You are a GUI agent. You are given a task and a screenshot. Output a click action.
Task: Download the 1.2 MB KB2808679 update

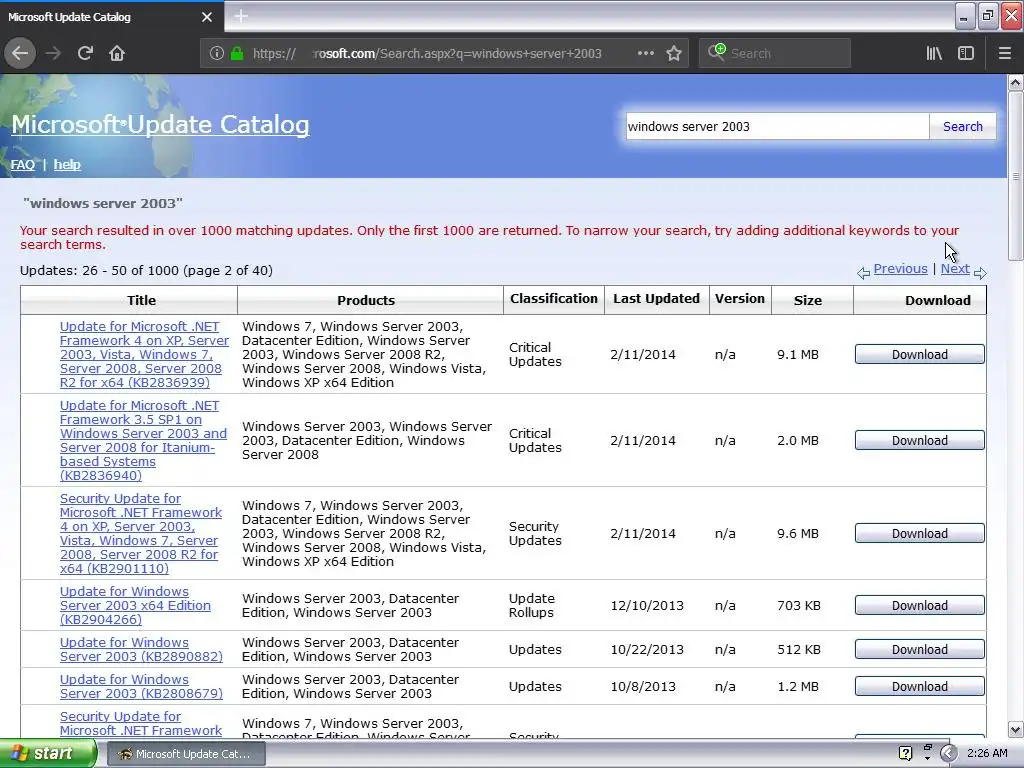coord(920,687)
